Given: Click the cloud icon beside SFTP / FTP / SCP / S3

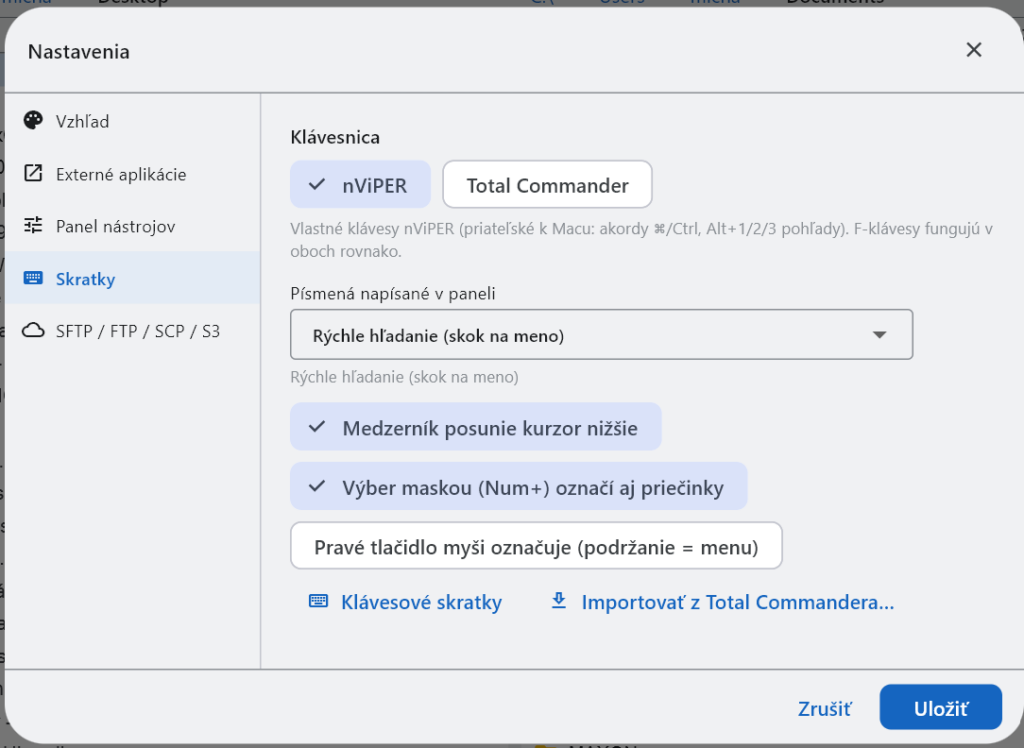Looking at the screenshot, I should point(33,331).
